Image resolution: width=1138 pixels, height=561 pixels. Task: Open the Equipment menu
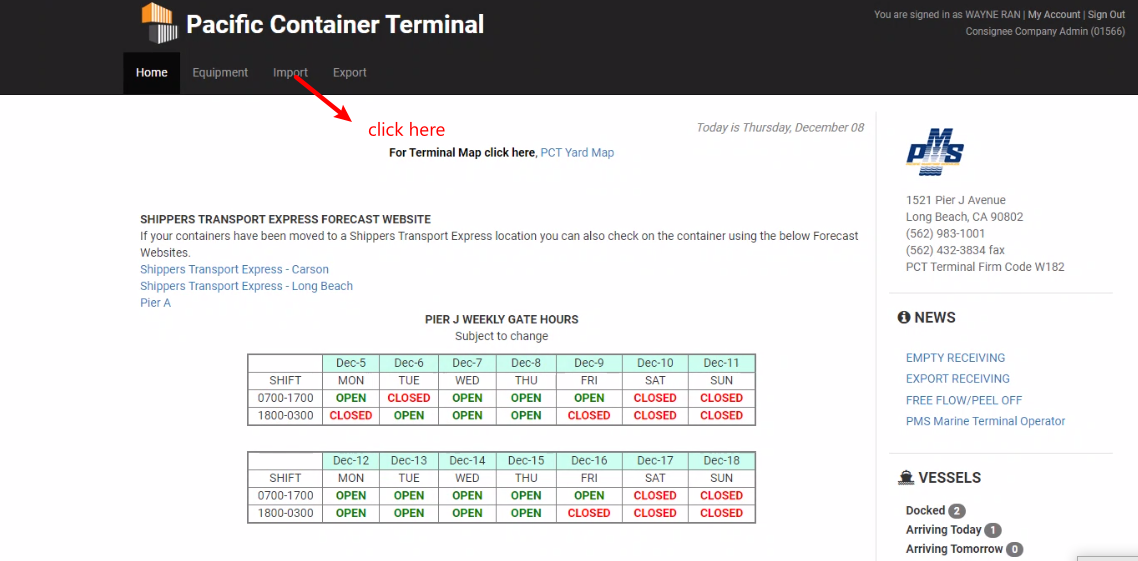(x=220, y=73)
